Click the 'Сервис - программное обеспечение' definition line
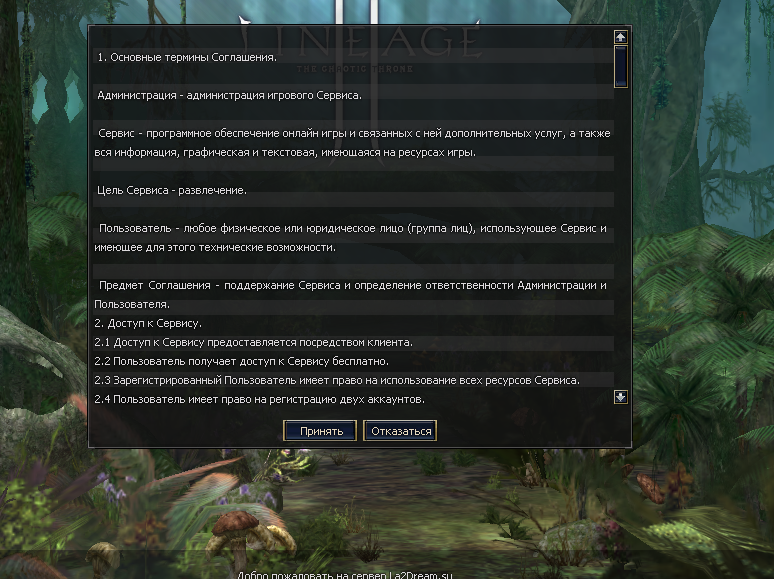Screen dimensions: 774x579 [x=354, y=133]
